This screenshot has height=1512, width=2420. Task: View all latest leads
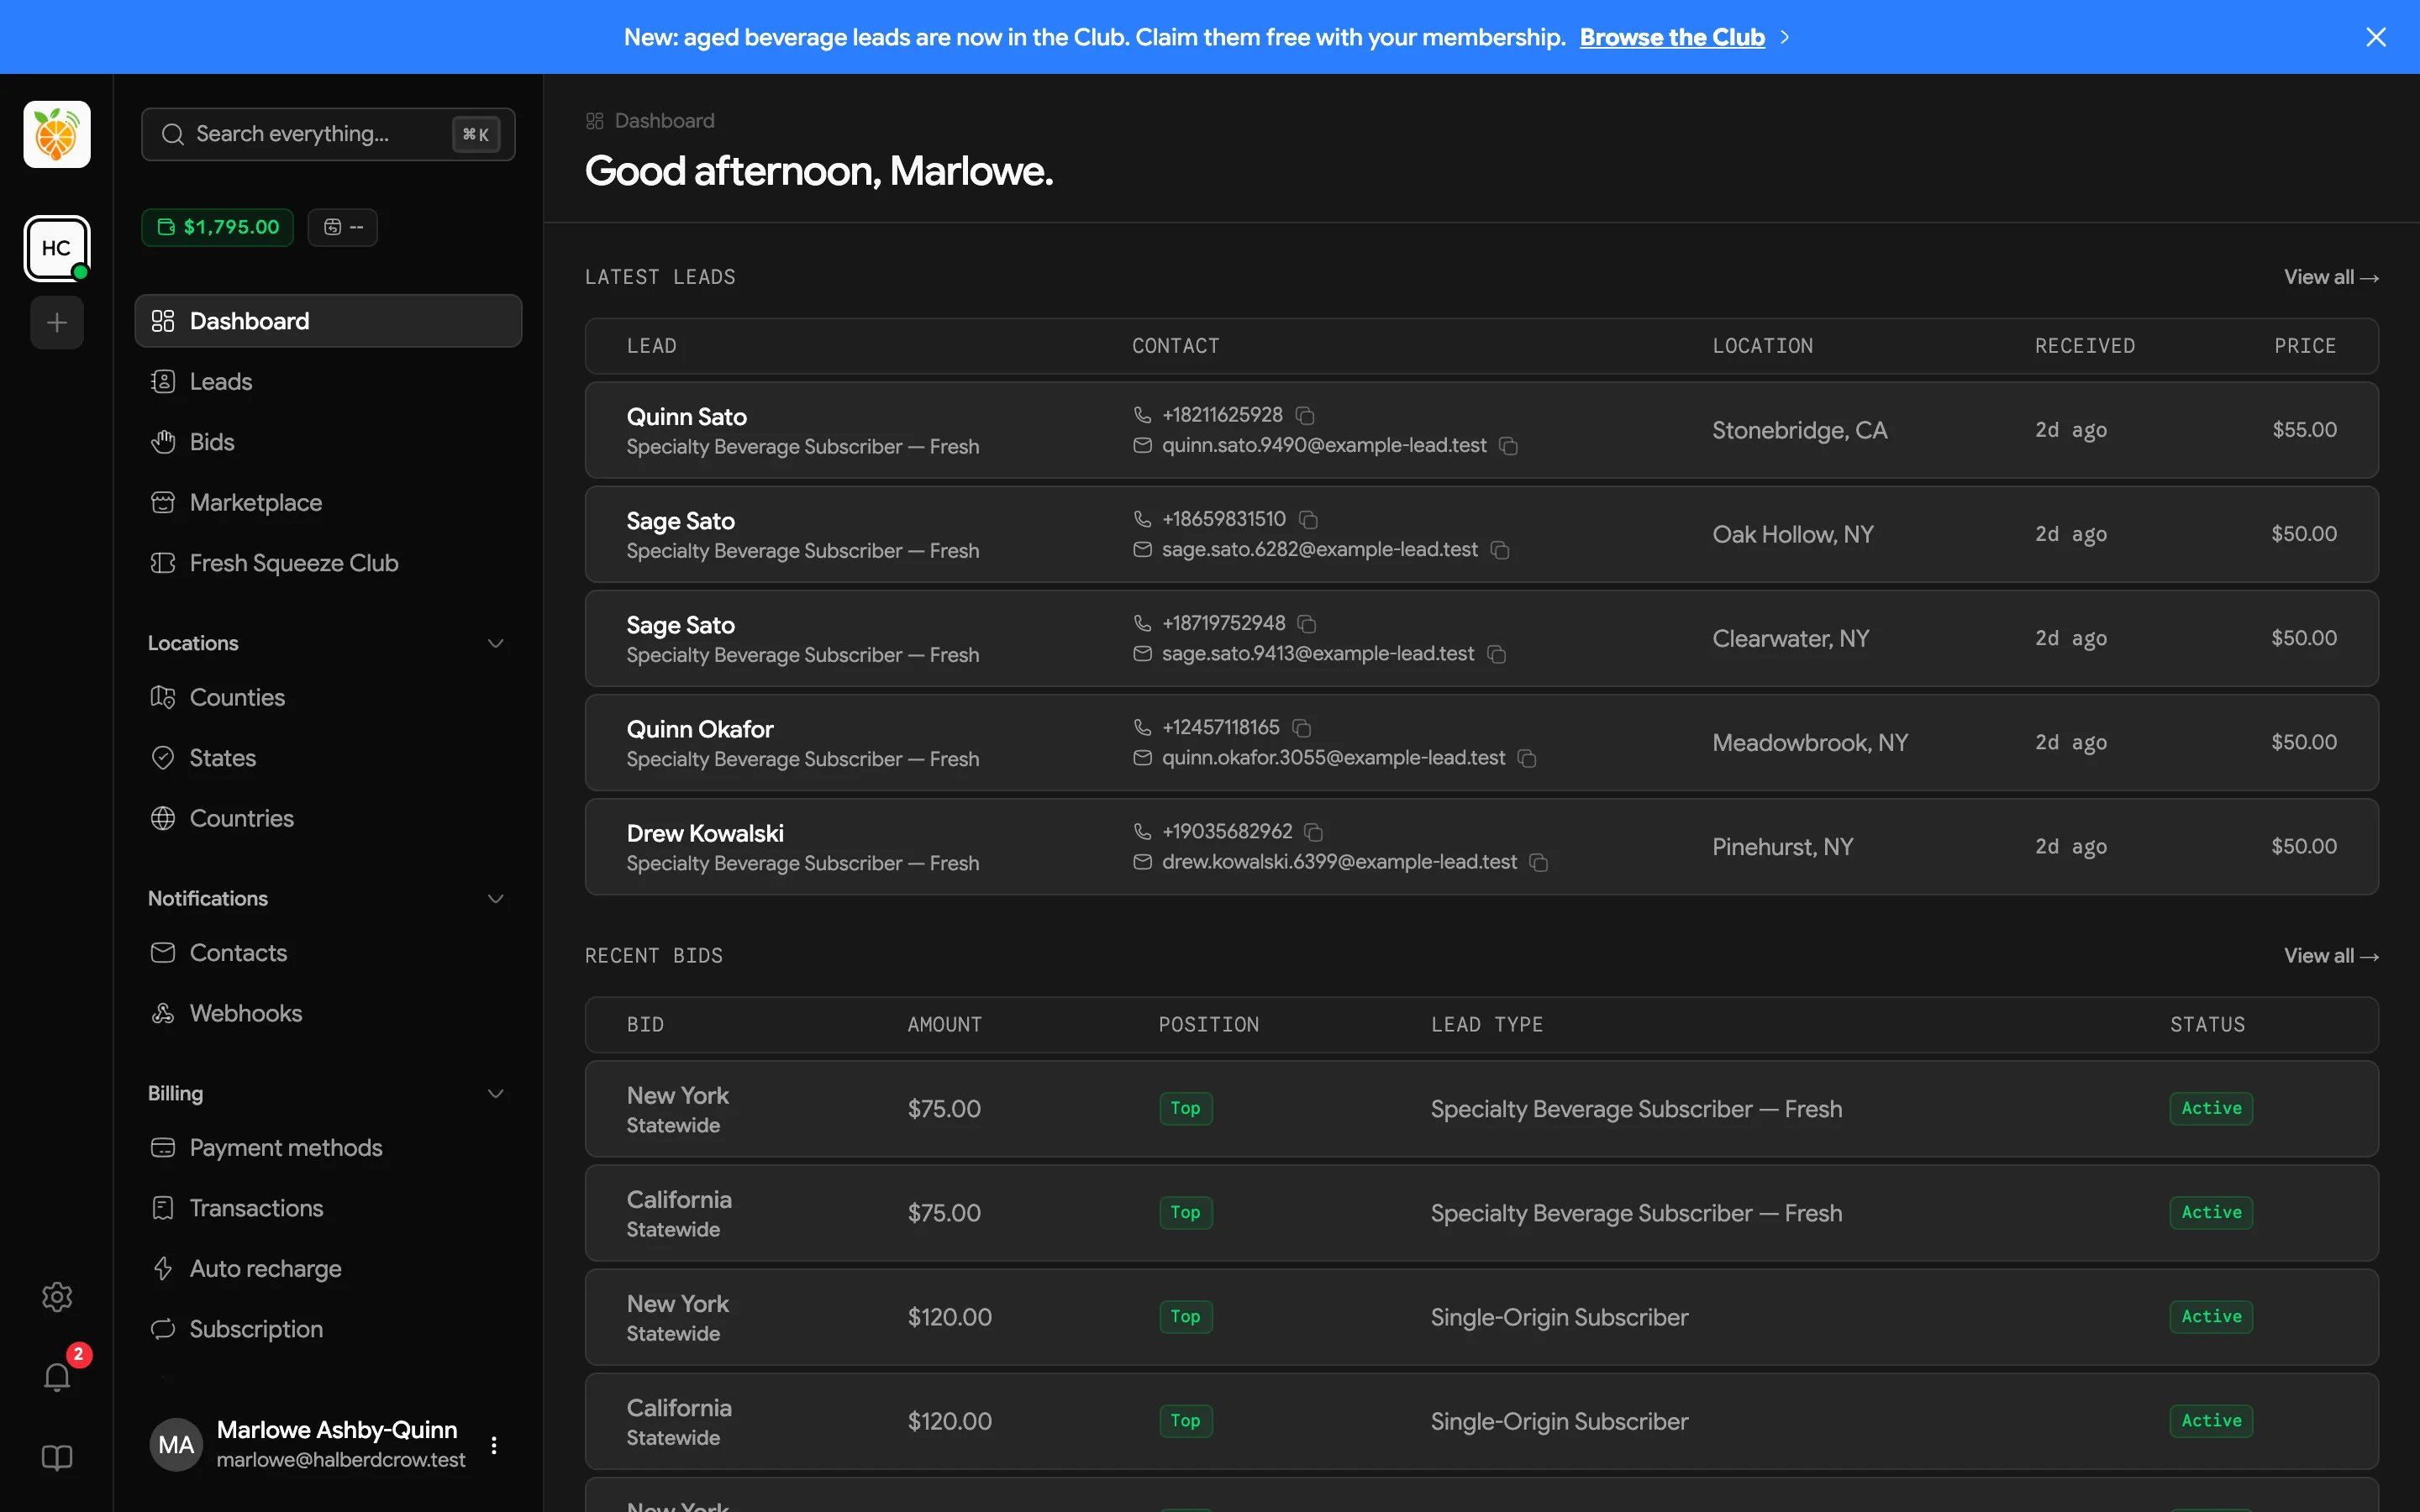pyautogui.click(x=2330, y=277)
